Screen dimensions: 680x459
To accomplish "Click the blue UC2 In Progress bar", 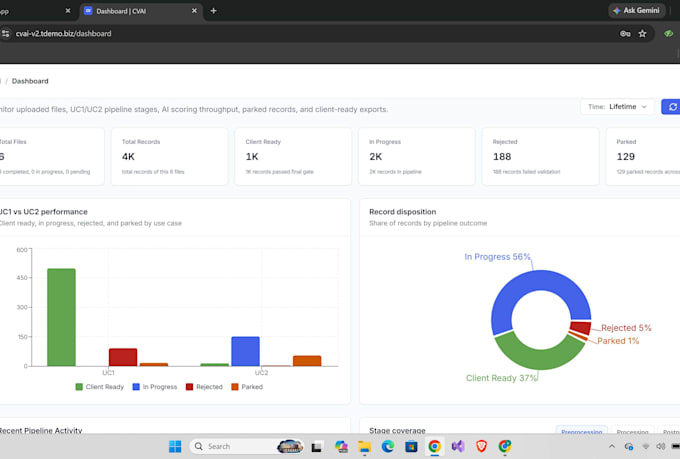I will pyautogui.click(x=245, y=351).
